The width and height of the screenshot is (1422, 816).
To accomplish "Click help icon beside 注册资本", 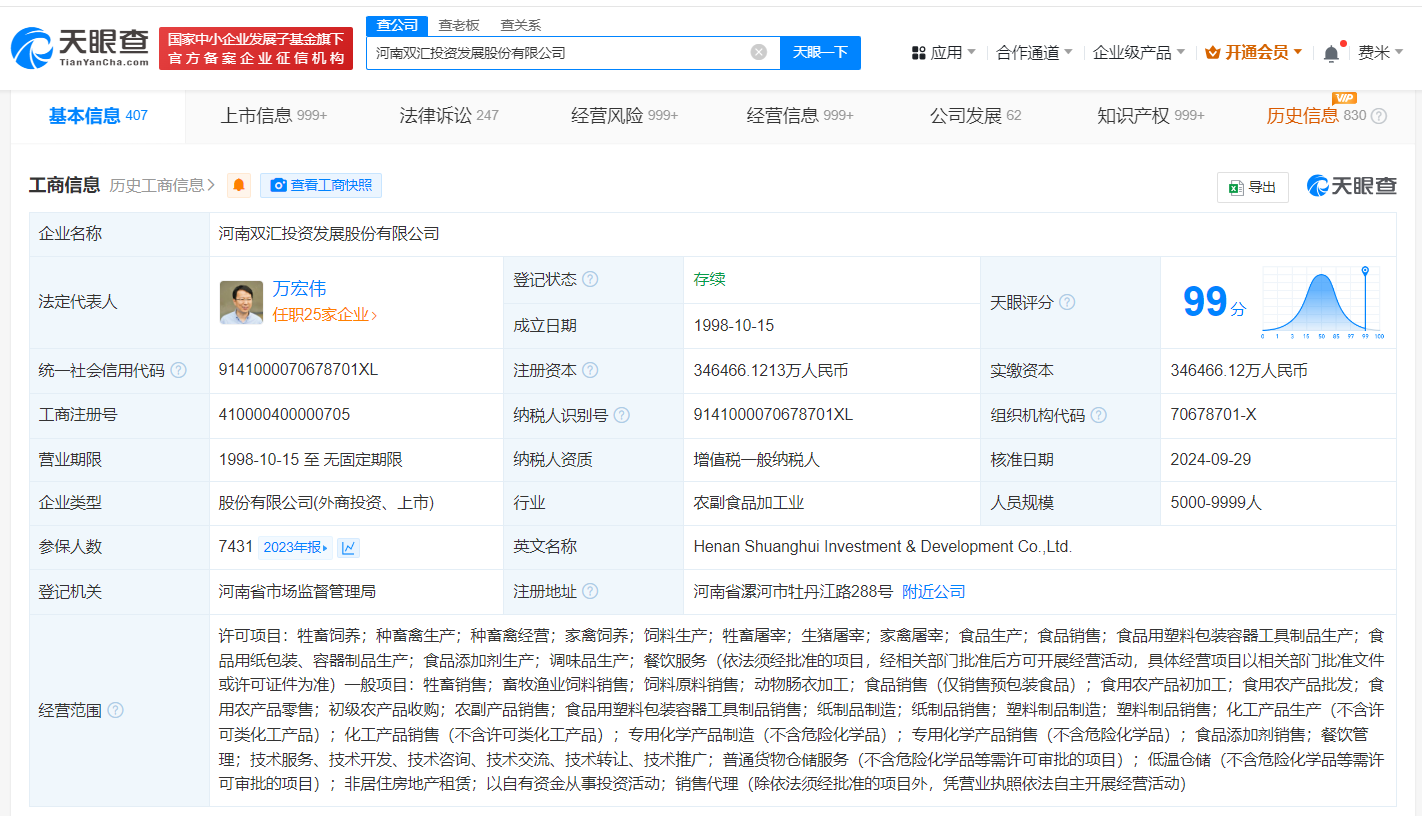I will coord(590,370).
